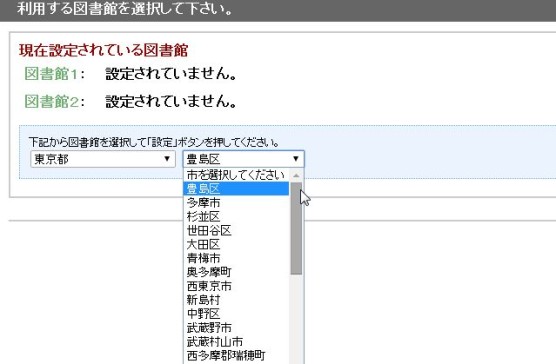Viewport: 556px width, 364px height.
Task: Choose 西東京市 option
Action: tap(236, 286)
